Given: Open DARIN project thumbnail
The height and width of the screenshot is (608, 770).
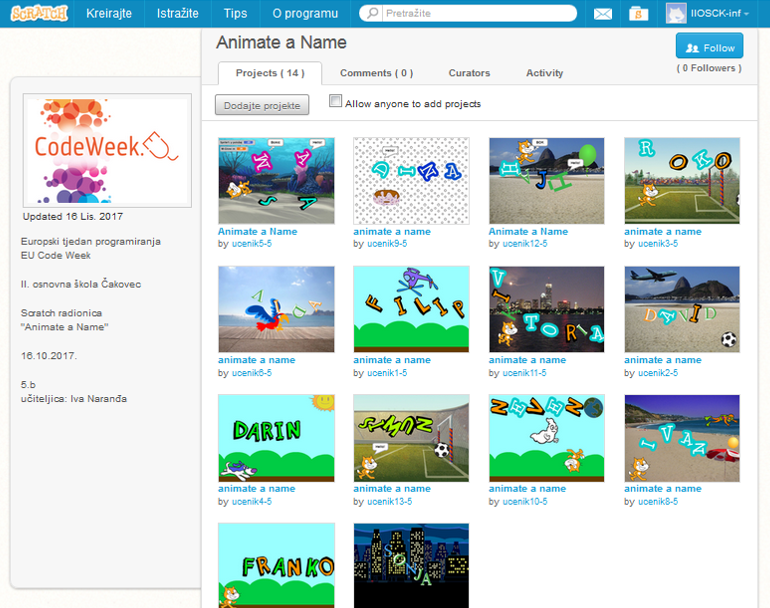Looking at the screenshot, I should [276, 438].
